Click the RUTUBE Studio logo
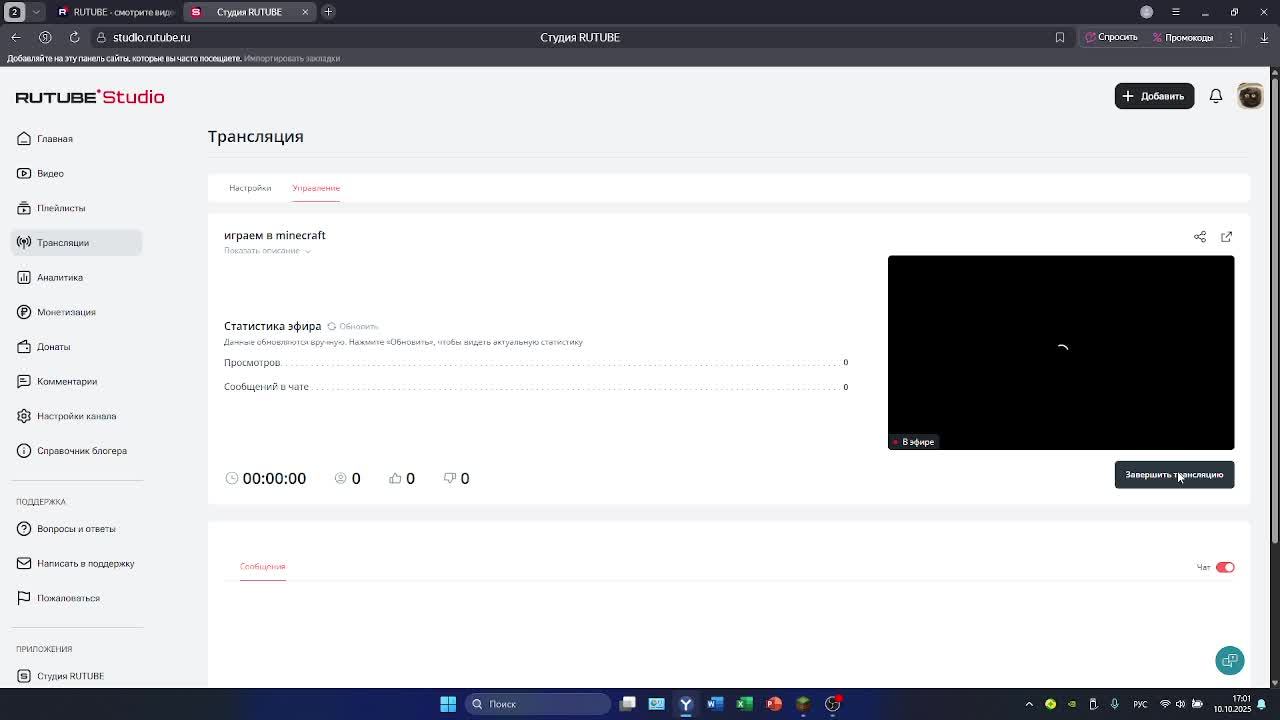 click(x=90, y=97)
